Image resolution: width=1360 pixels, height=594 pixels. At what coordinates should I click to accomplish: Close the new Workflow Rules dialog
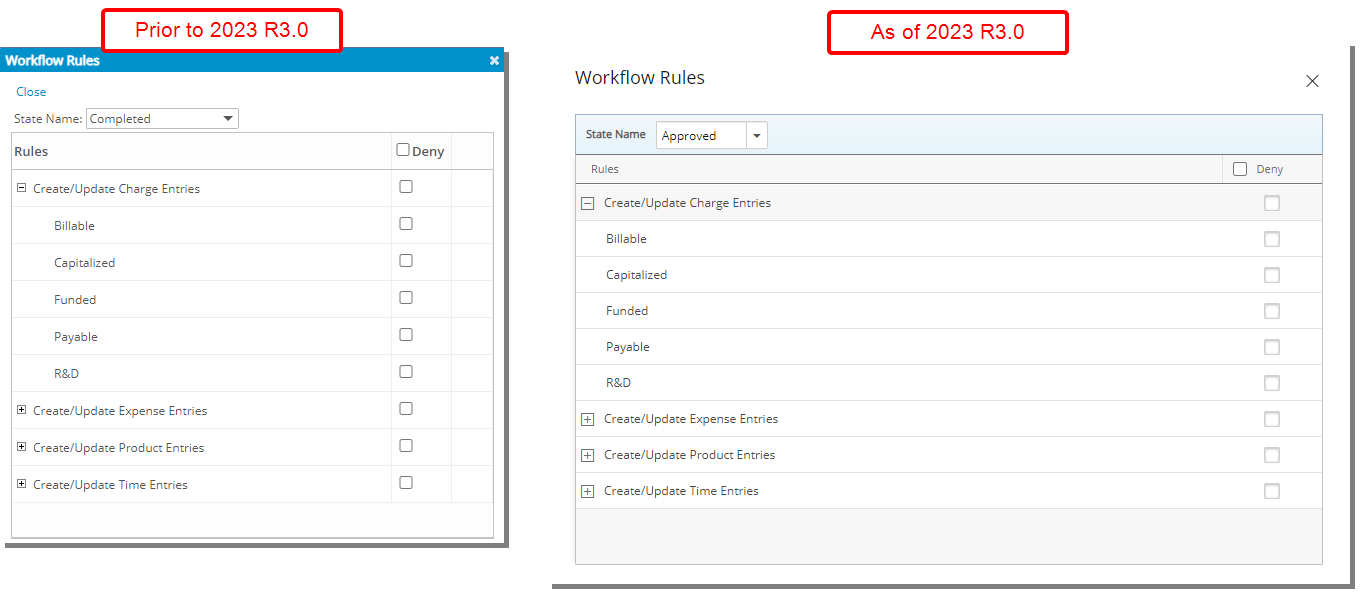click(1313, 81)
